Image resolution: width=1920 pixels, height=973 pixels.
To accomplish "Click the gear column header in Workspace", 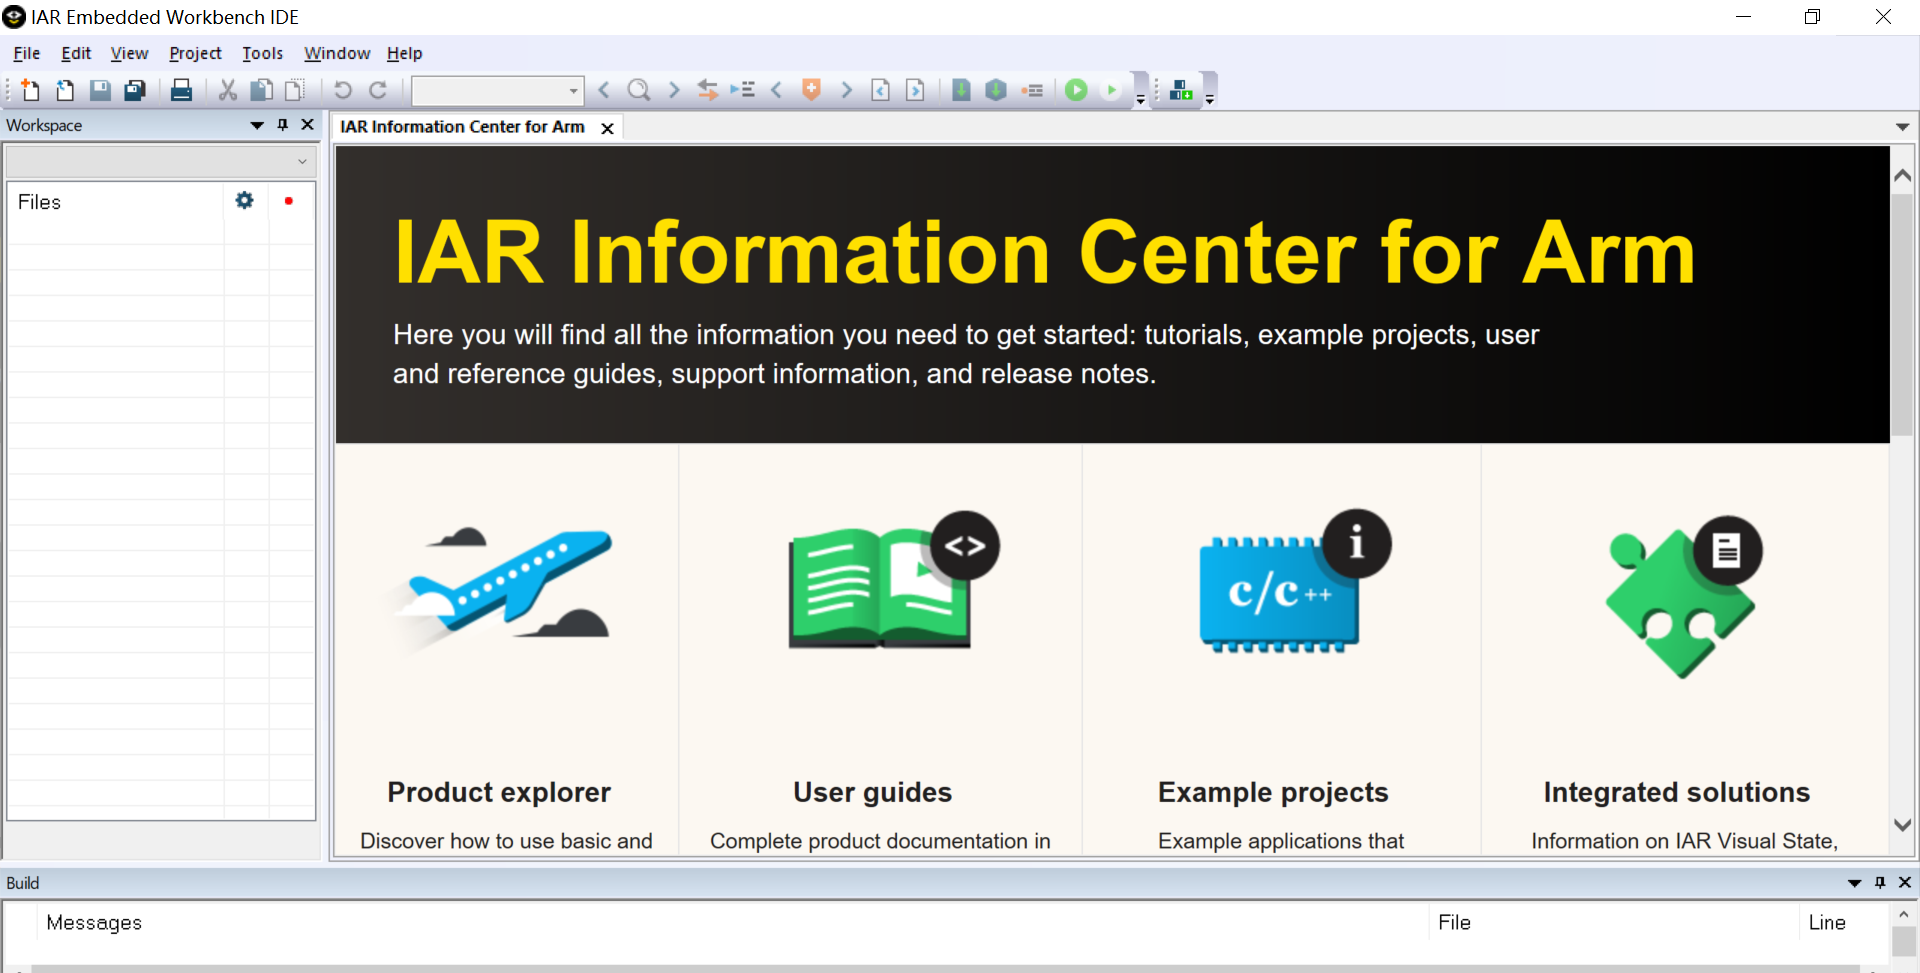I will coord(245,201).
